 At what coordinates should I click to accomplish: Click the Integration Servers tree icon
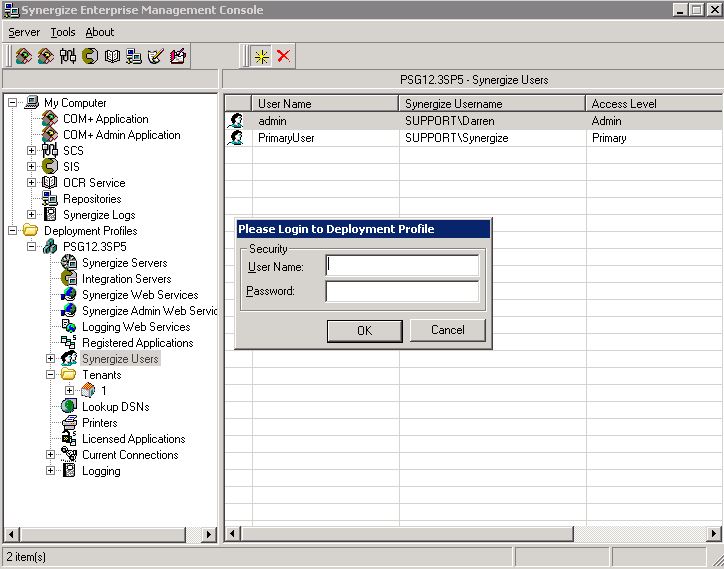point(69,278)
